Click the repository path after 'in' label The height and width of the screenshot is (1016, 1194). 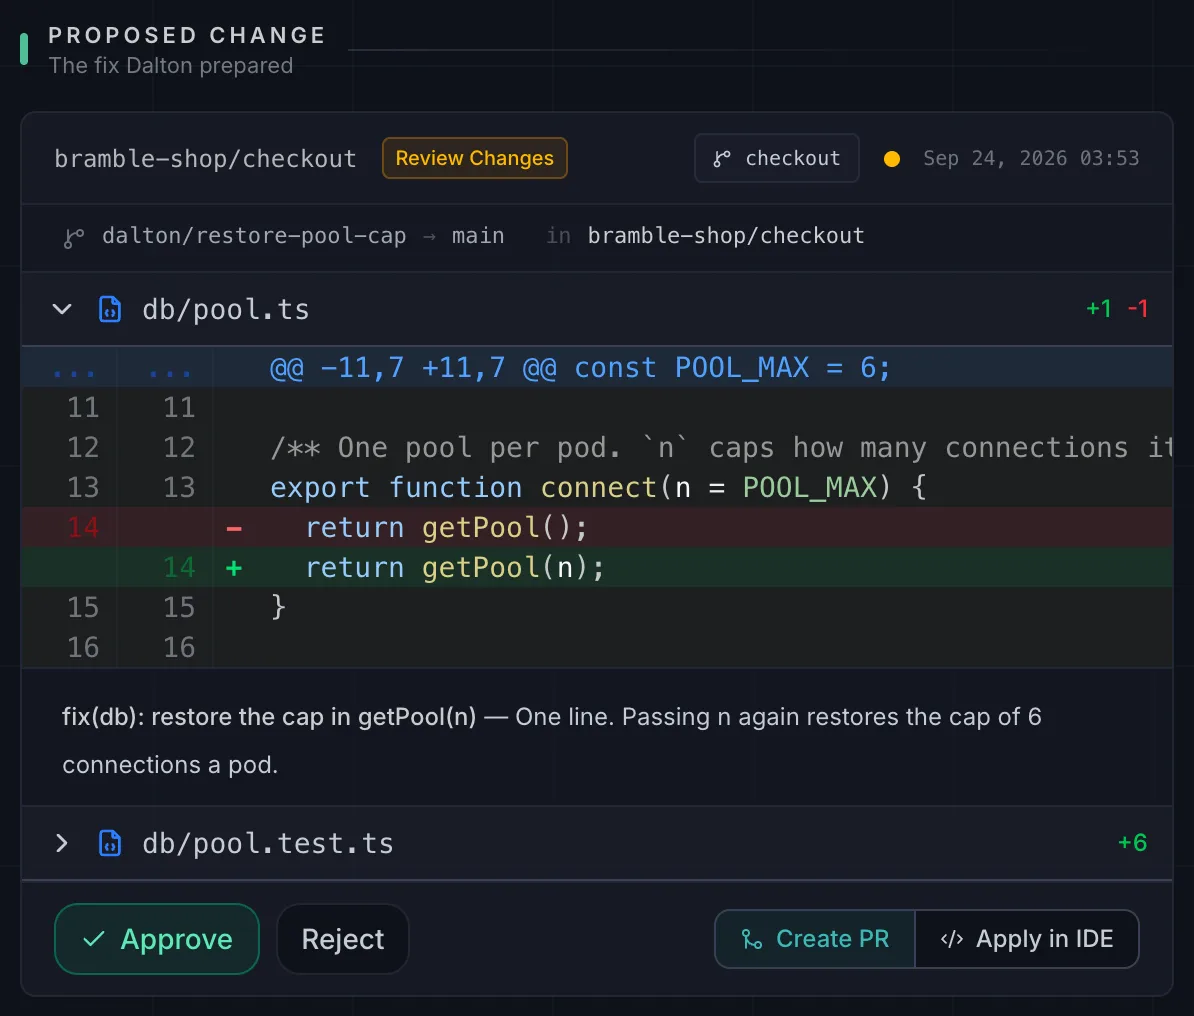coord(726,236)
